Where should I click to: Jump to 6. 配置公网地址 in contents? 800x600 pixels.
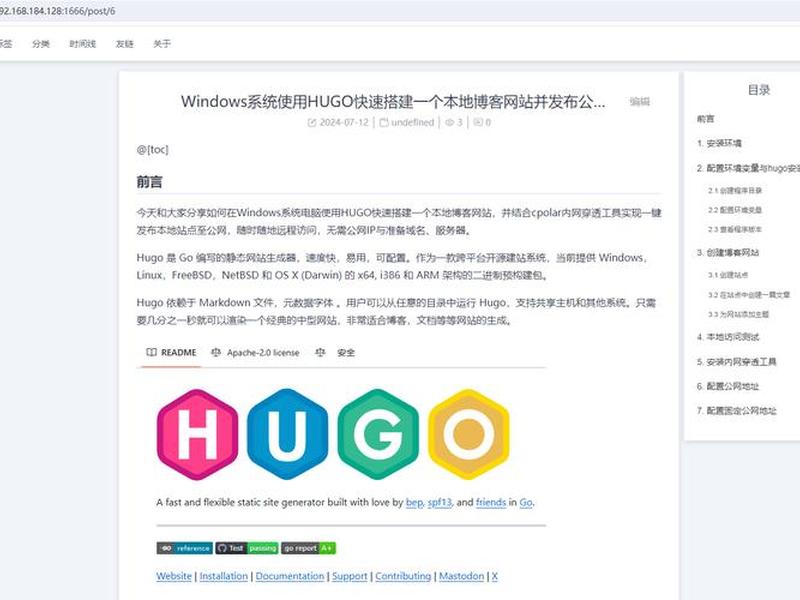pyautogui.click(x=728, y=386)
